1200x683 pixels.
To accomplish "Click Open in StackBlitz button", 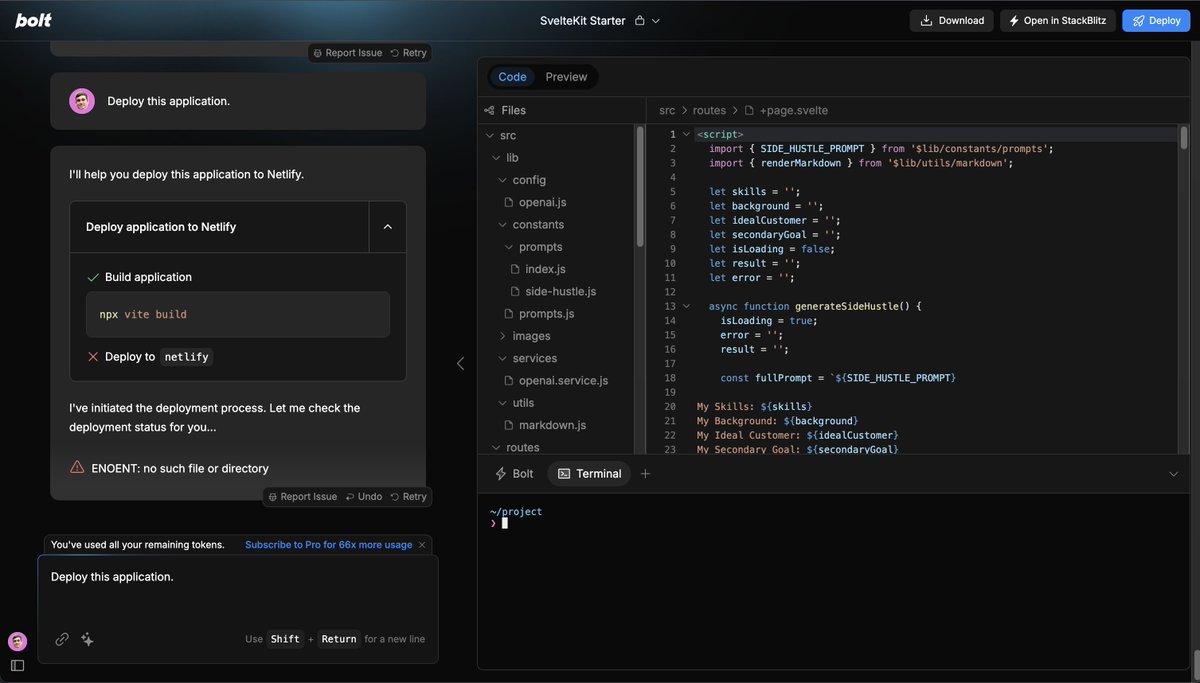I will [1058, 20].
